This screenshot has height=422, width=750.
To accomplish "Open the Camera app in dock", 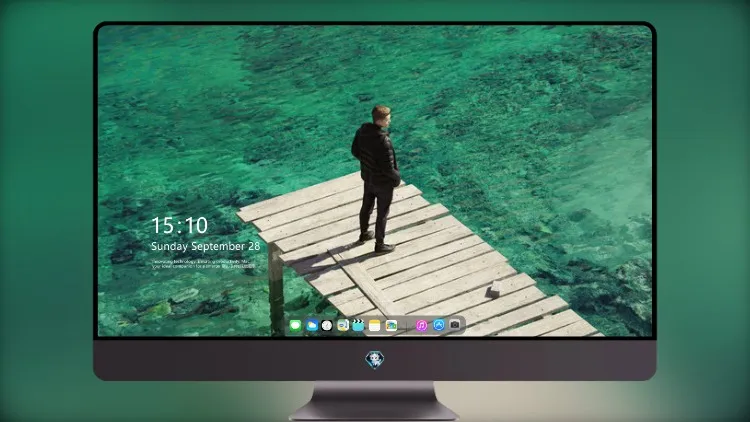I will tap(455, 326).
